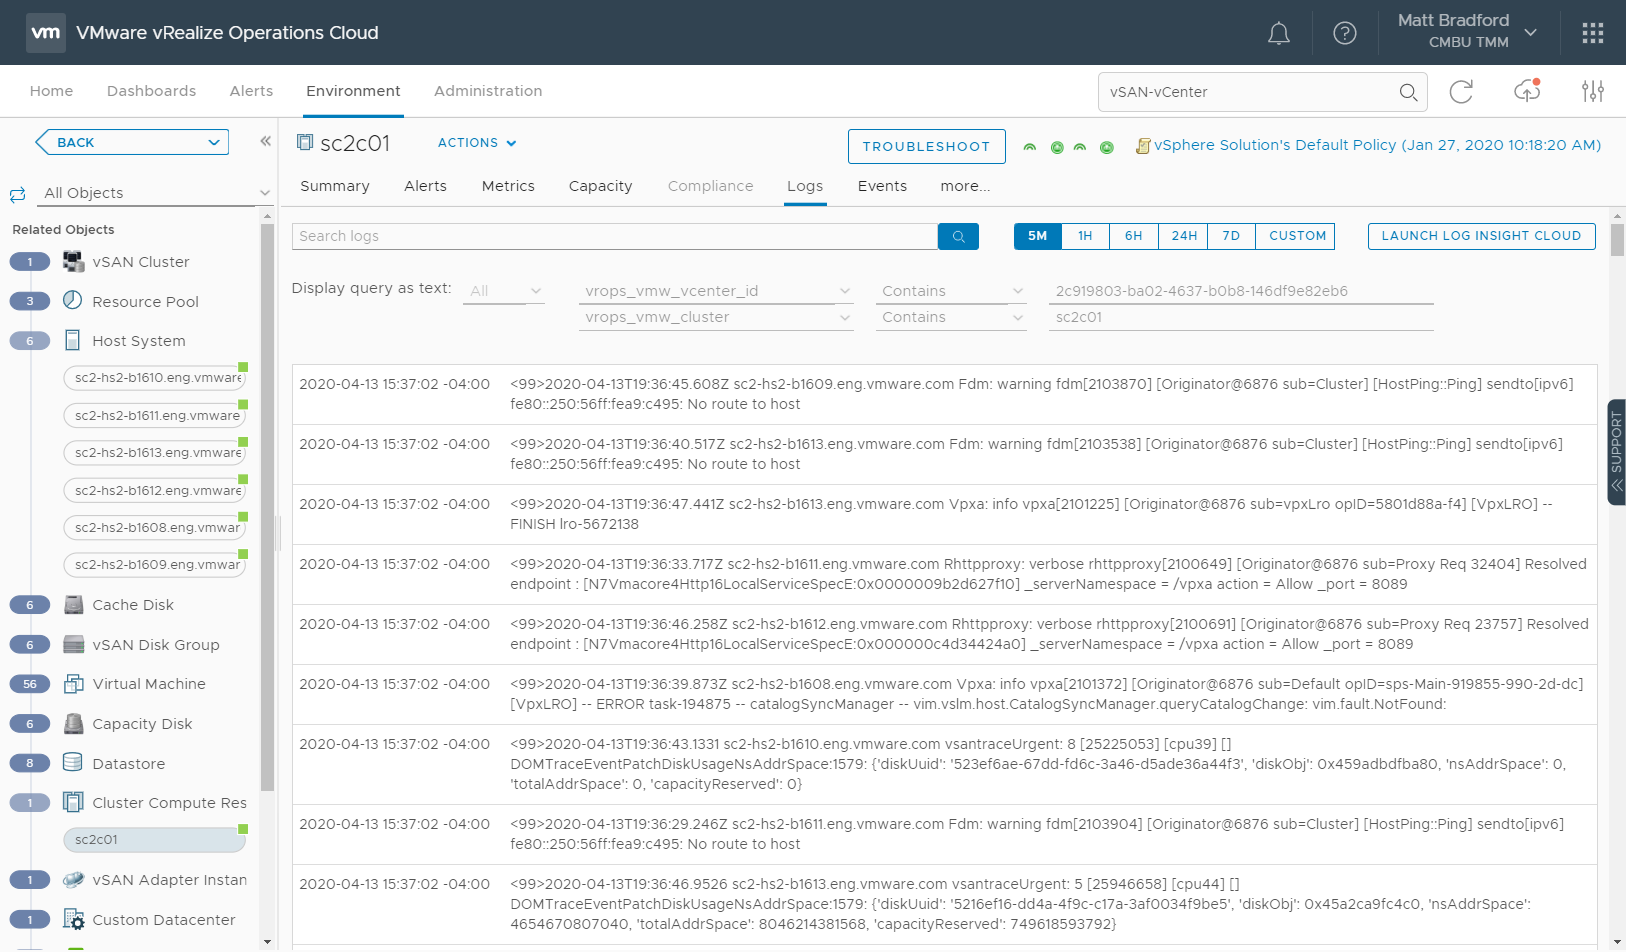Open the Administration menu
Viewport: 1626px width, 952px height.
click(x=488, y=91)
